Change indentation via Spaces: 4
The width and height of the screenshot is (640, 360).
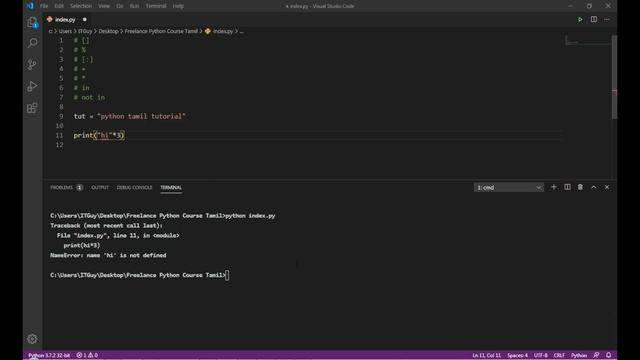pyautogui.click(x=517, y=355)
